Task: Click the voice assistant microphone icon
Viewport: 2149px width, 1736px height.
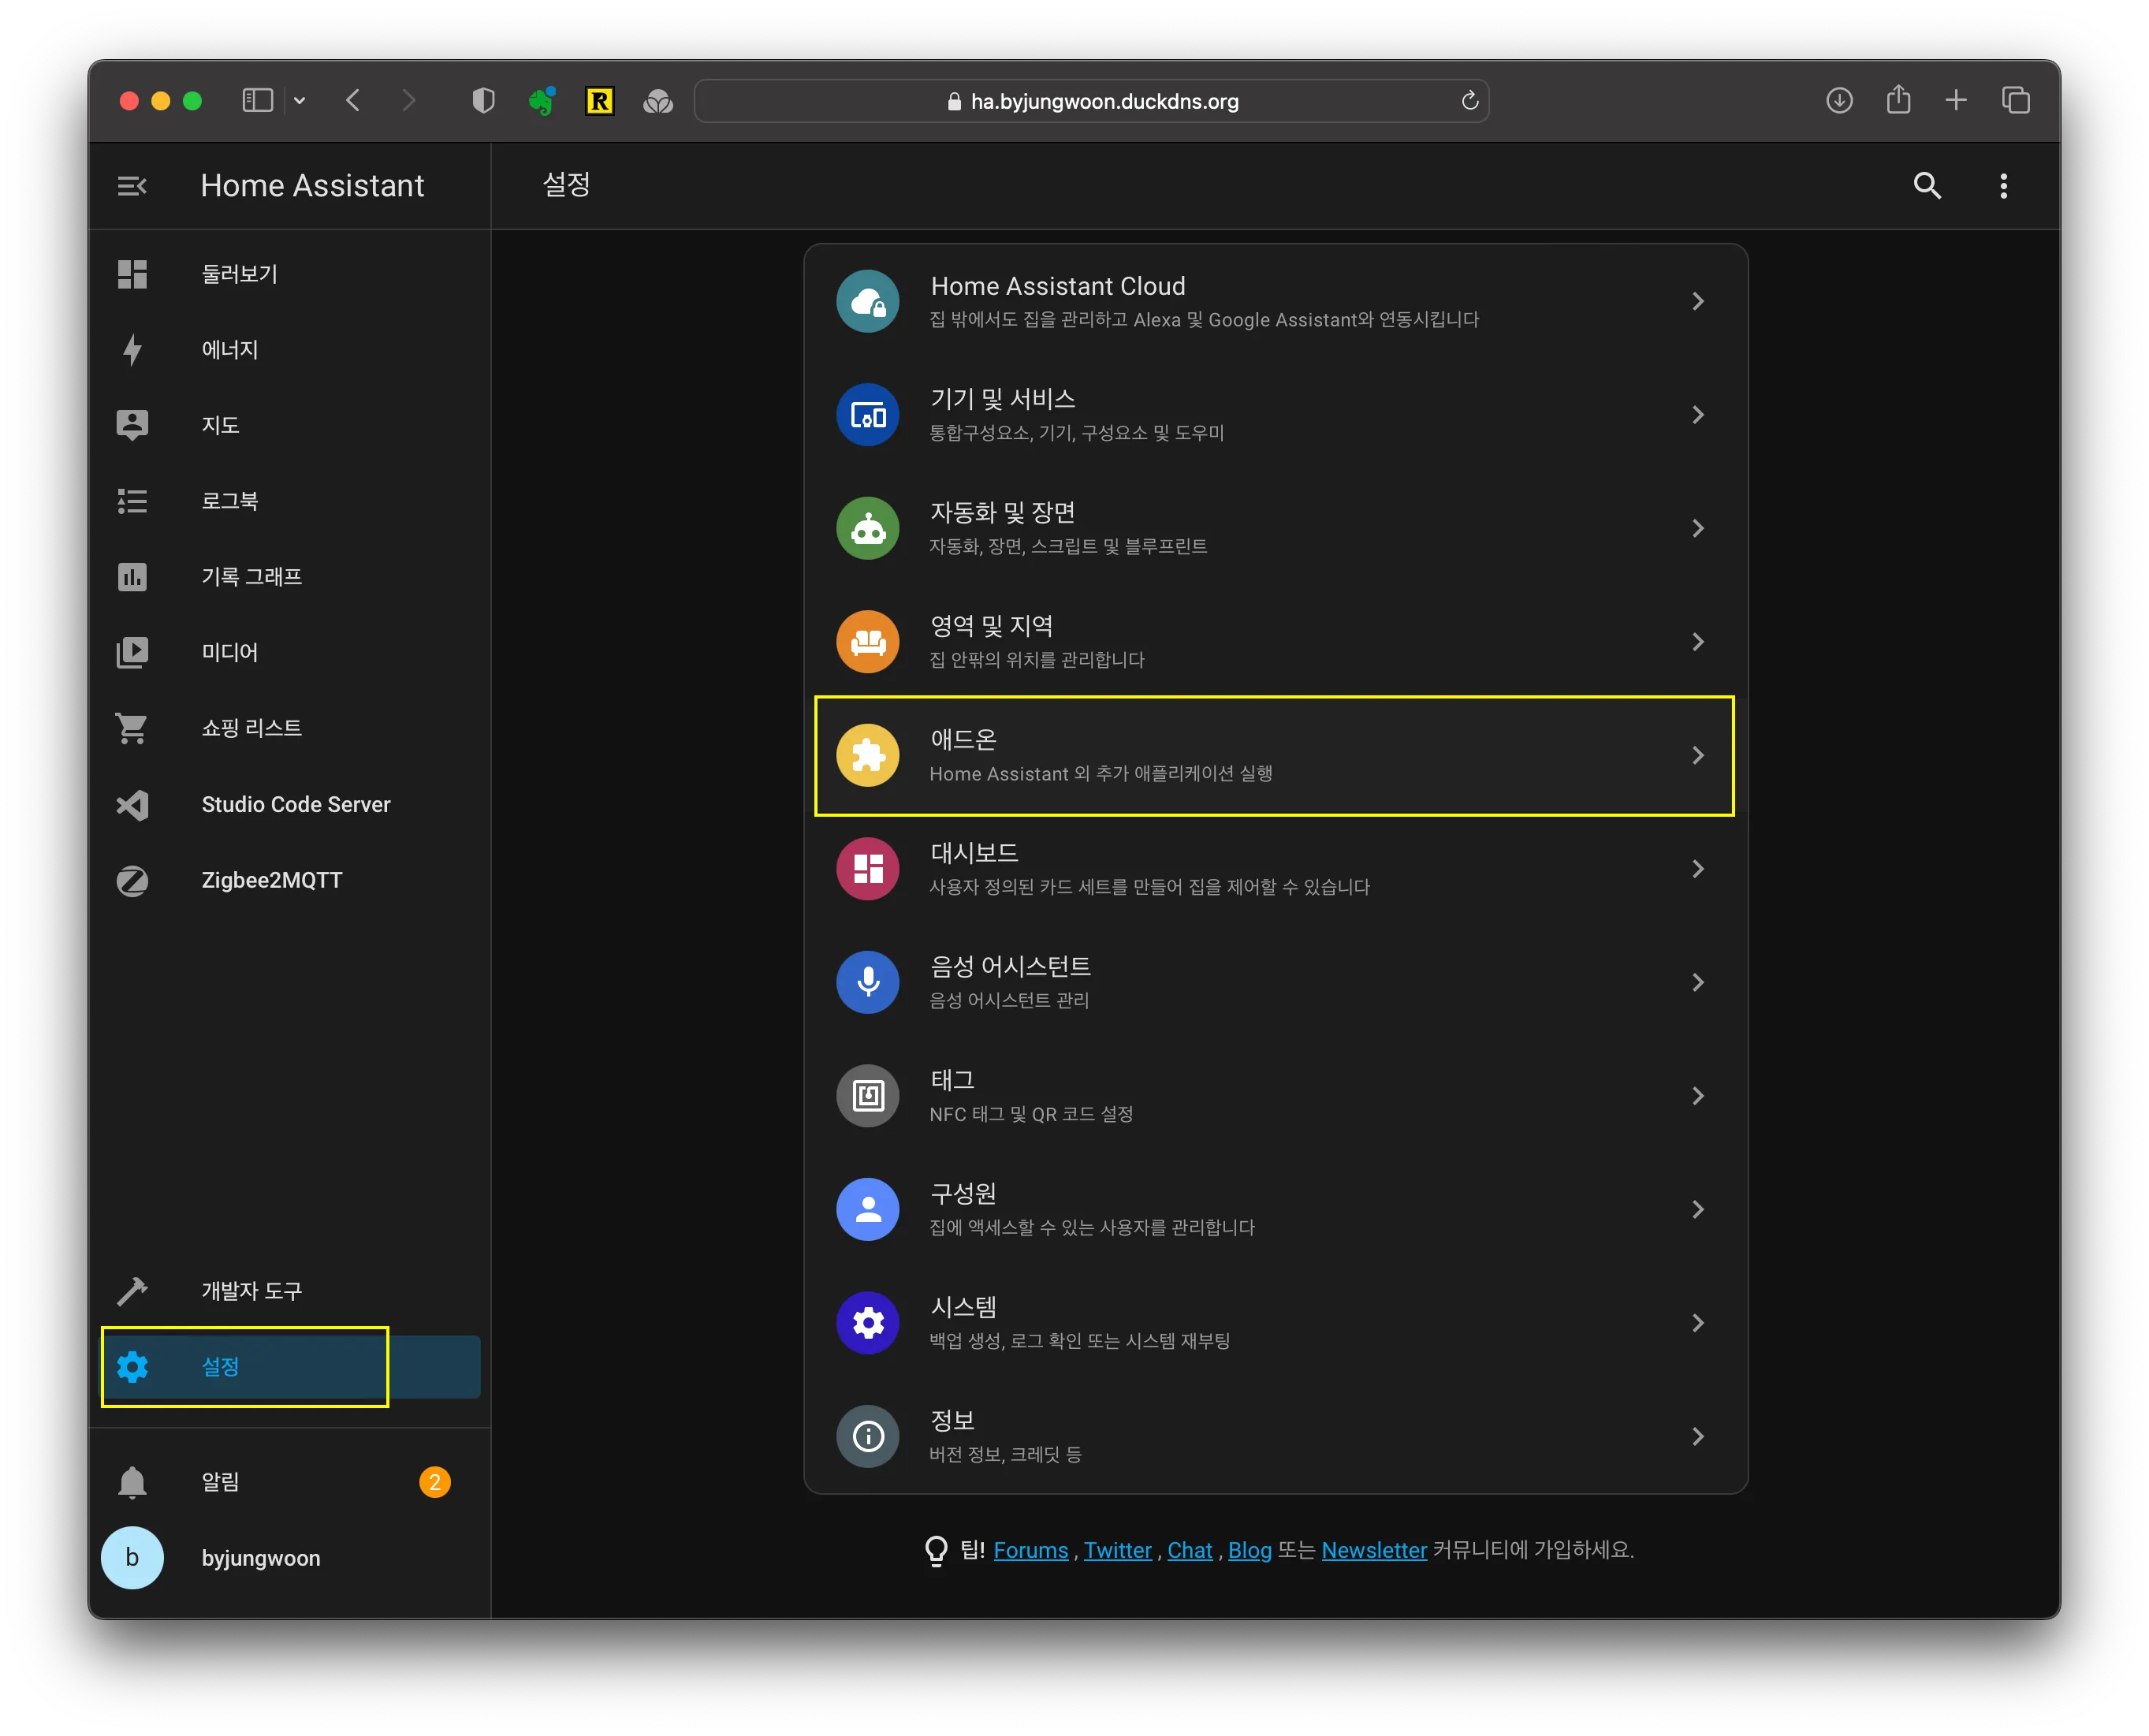Action: [868, 982]
